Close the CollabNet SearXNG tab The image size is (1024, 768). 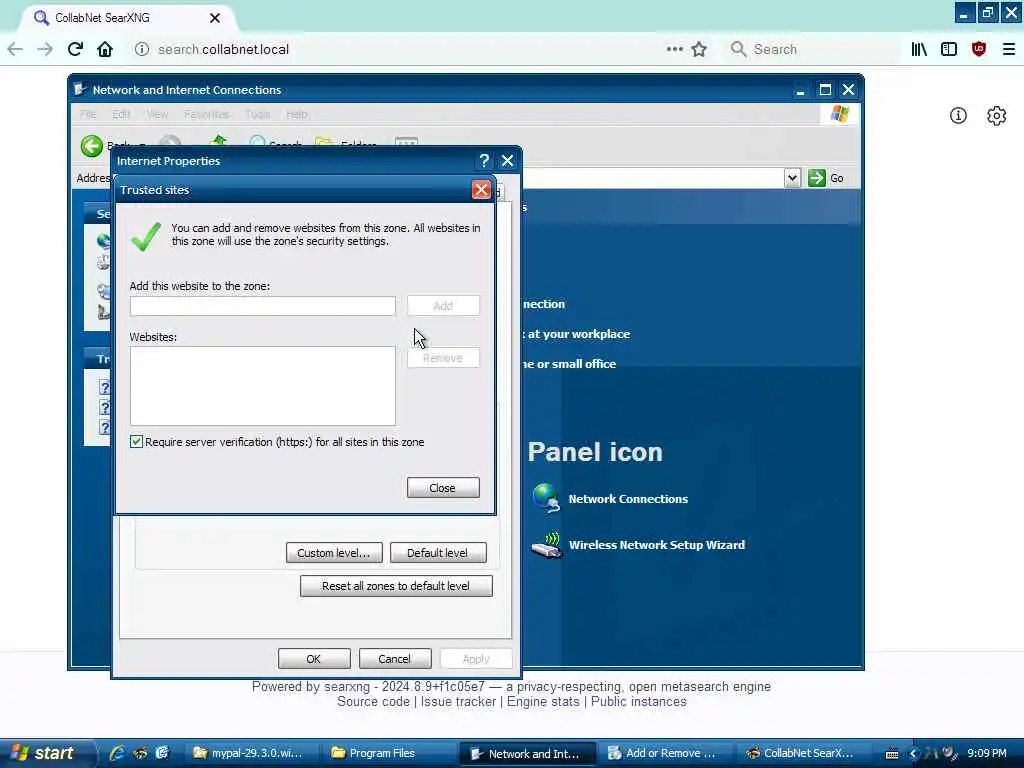tap(215, 18)
